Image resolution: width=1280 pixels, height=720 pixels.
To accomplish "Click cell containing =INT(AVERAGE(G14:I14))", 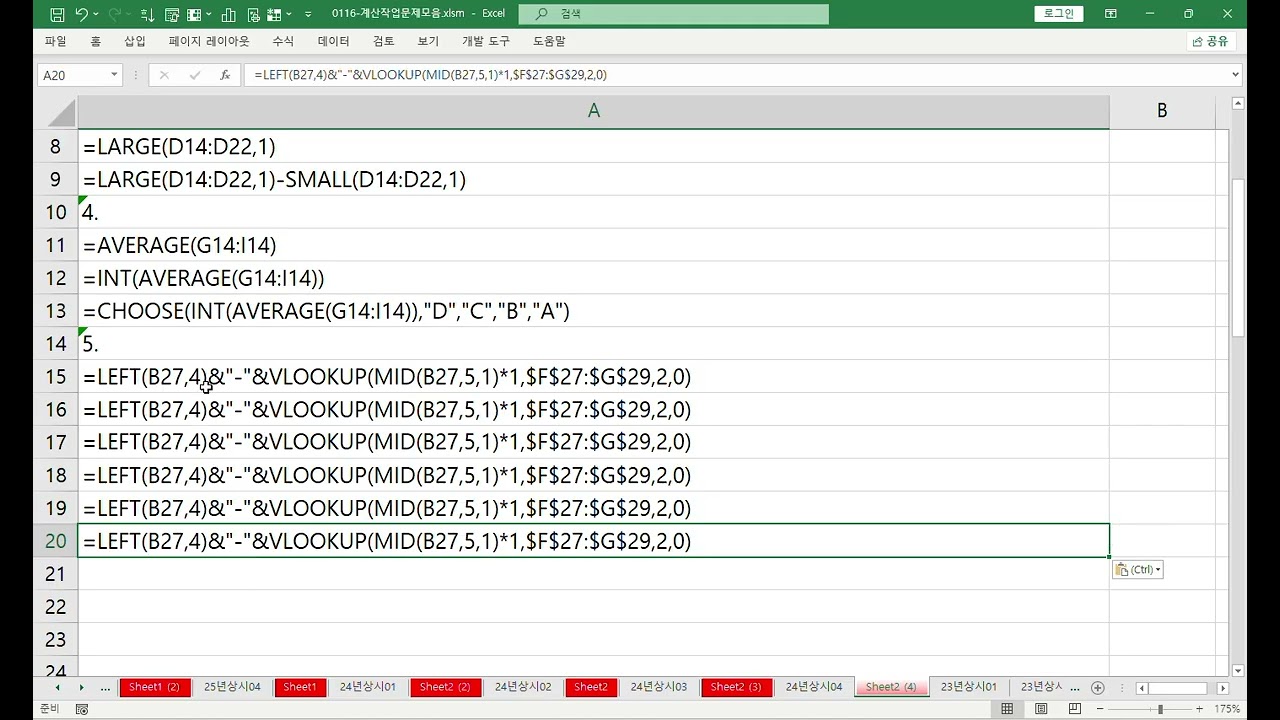I will (x=593, y=278).
